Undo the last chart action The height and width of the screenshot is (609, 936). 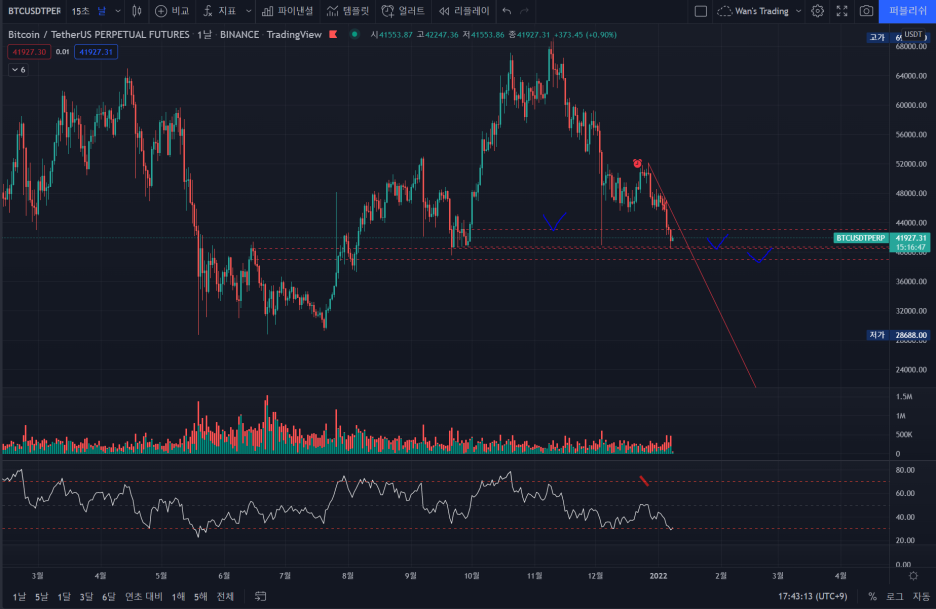point(507,11)
